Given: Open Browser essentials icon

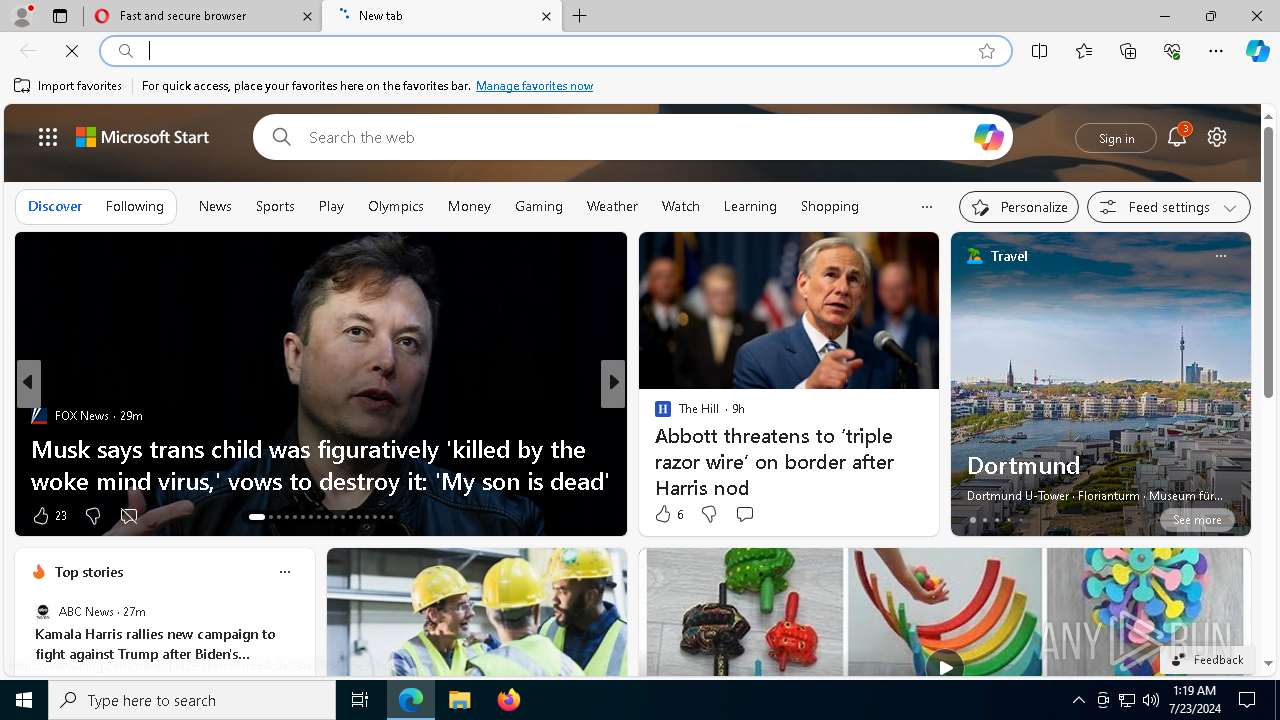Looking at the screenshot, I should point(1172,51).
